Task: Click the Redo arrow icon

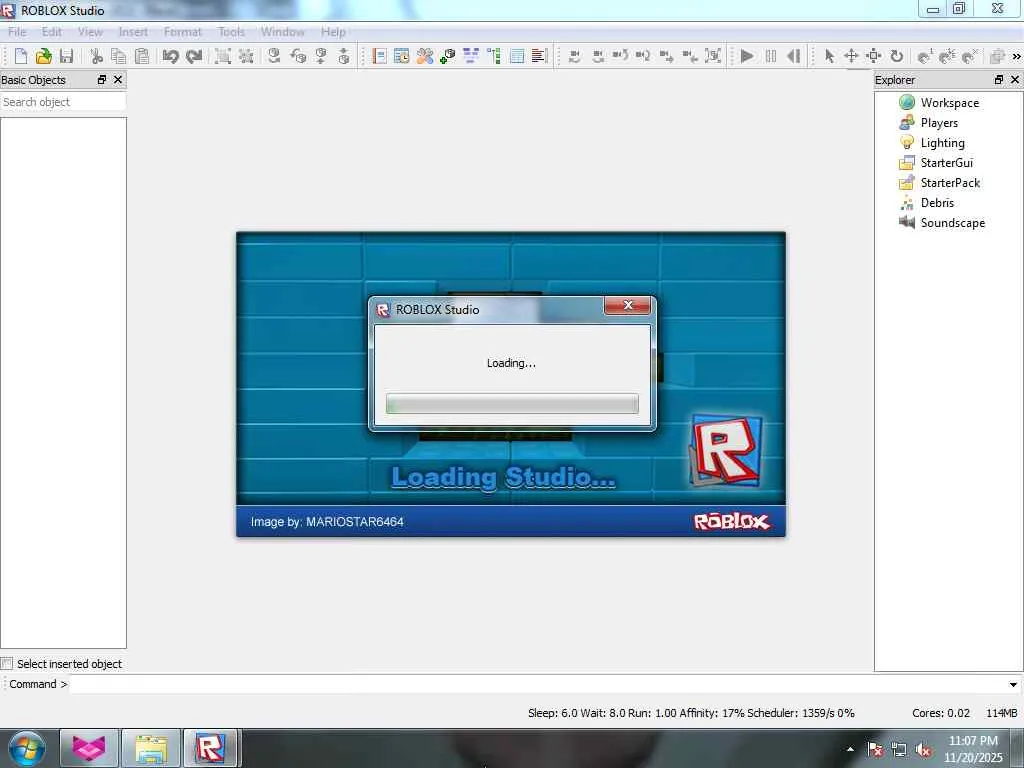Action: (x=193, y=56)
